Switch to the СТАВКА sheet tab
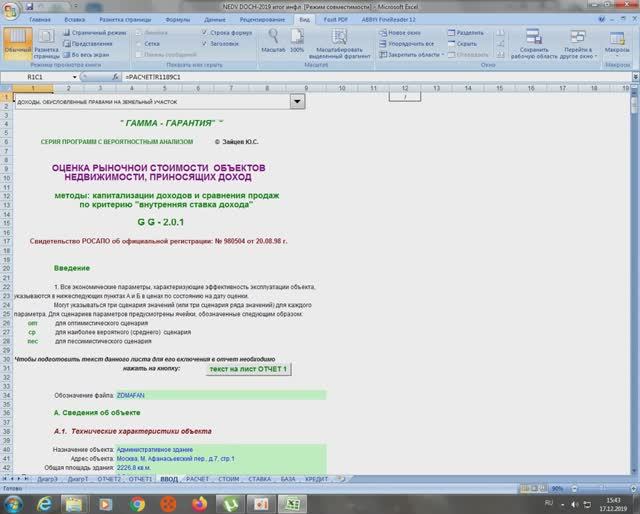Screen dimensions: 640x514 (260, 479)
